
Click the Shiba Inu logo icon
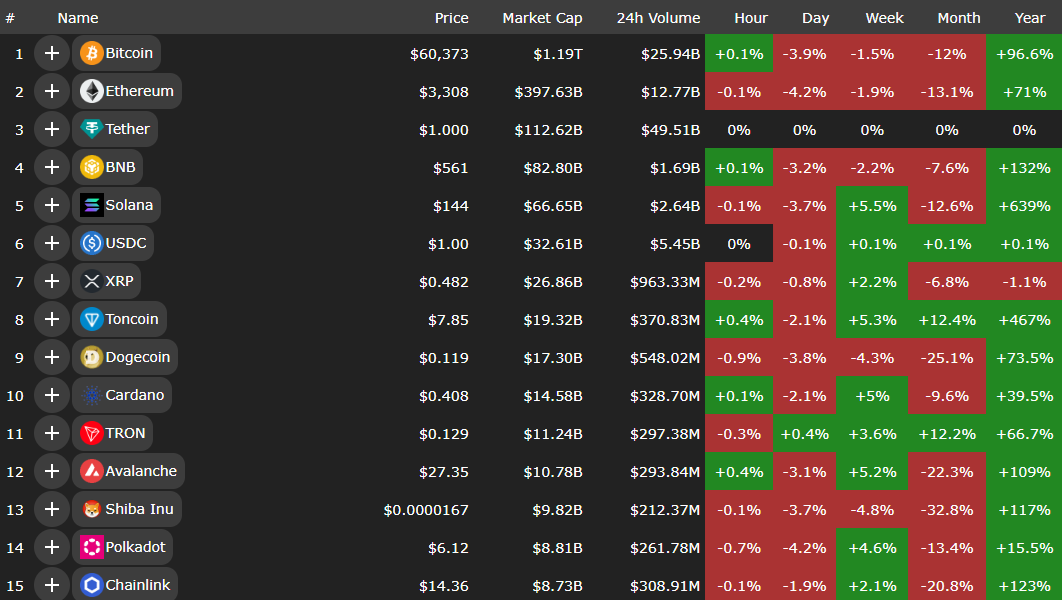pos(92,509)
